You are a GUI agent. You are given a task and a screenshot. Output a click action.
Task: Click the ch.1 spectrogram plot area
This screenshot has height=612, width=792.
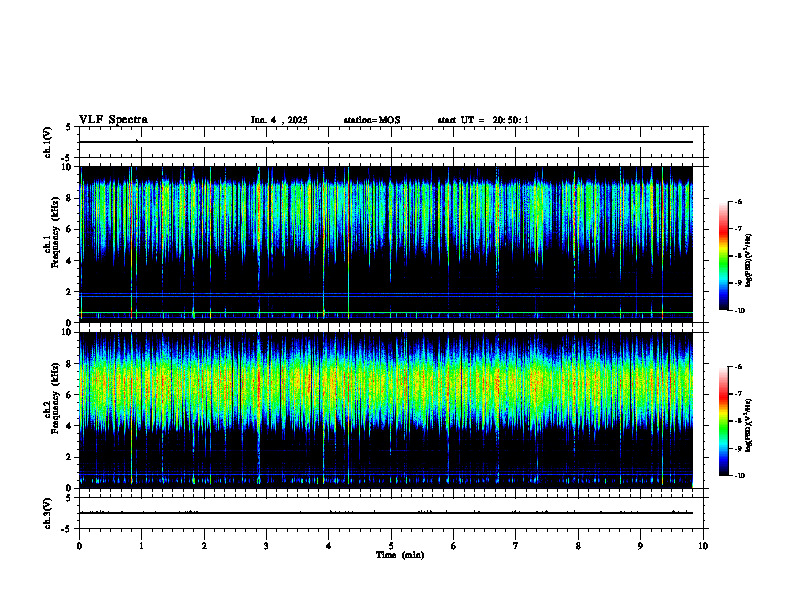click(386, 244)
